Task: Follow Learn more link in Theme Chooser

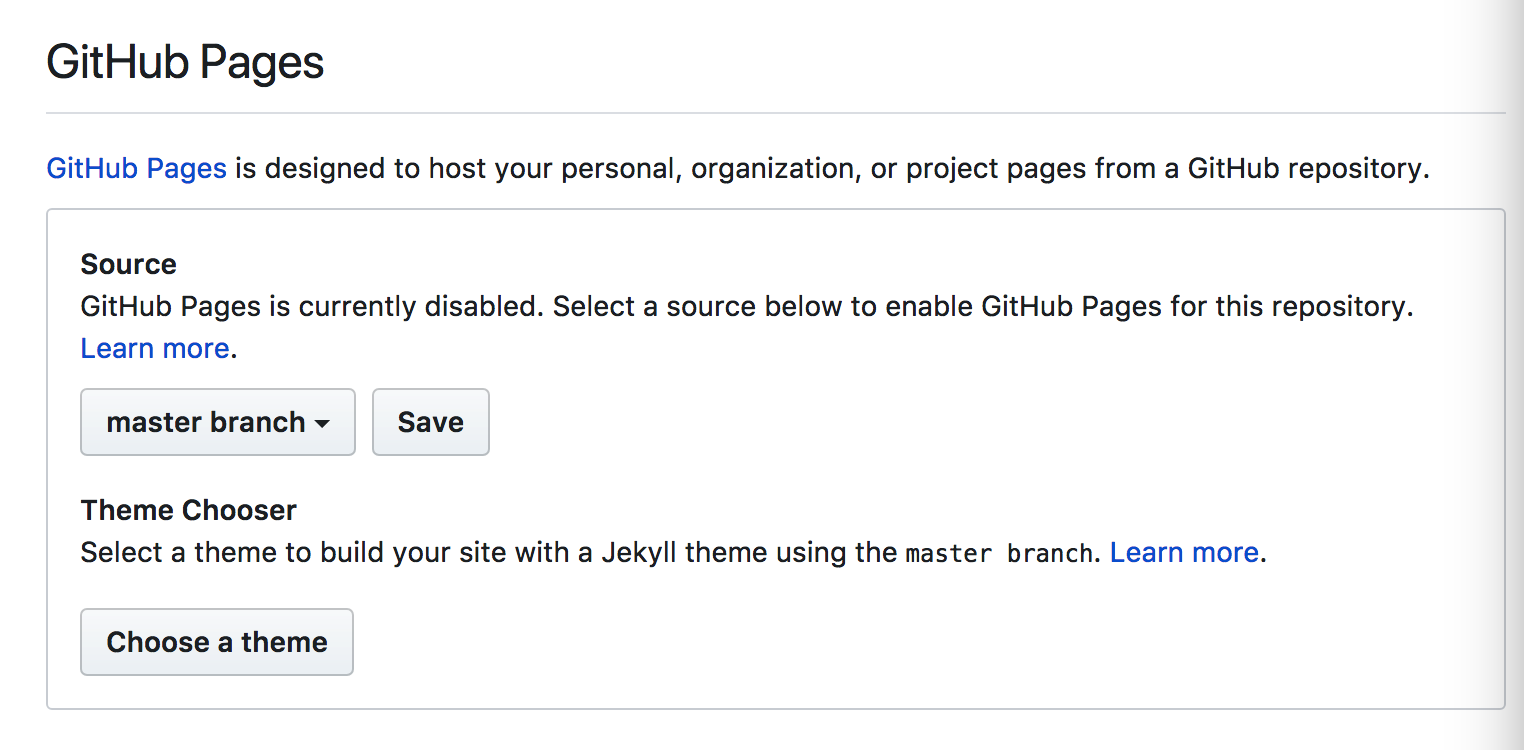Action: click(x=1184, y=552)
